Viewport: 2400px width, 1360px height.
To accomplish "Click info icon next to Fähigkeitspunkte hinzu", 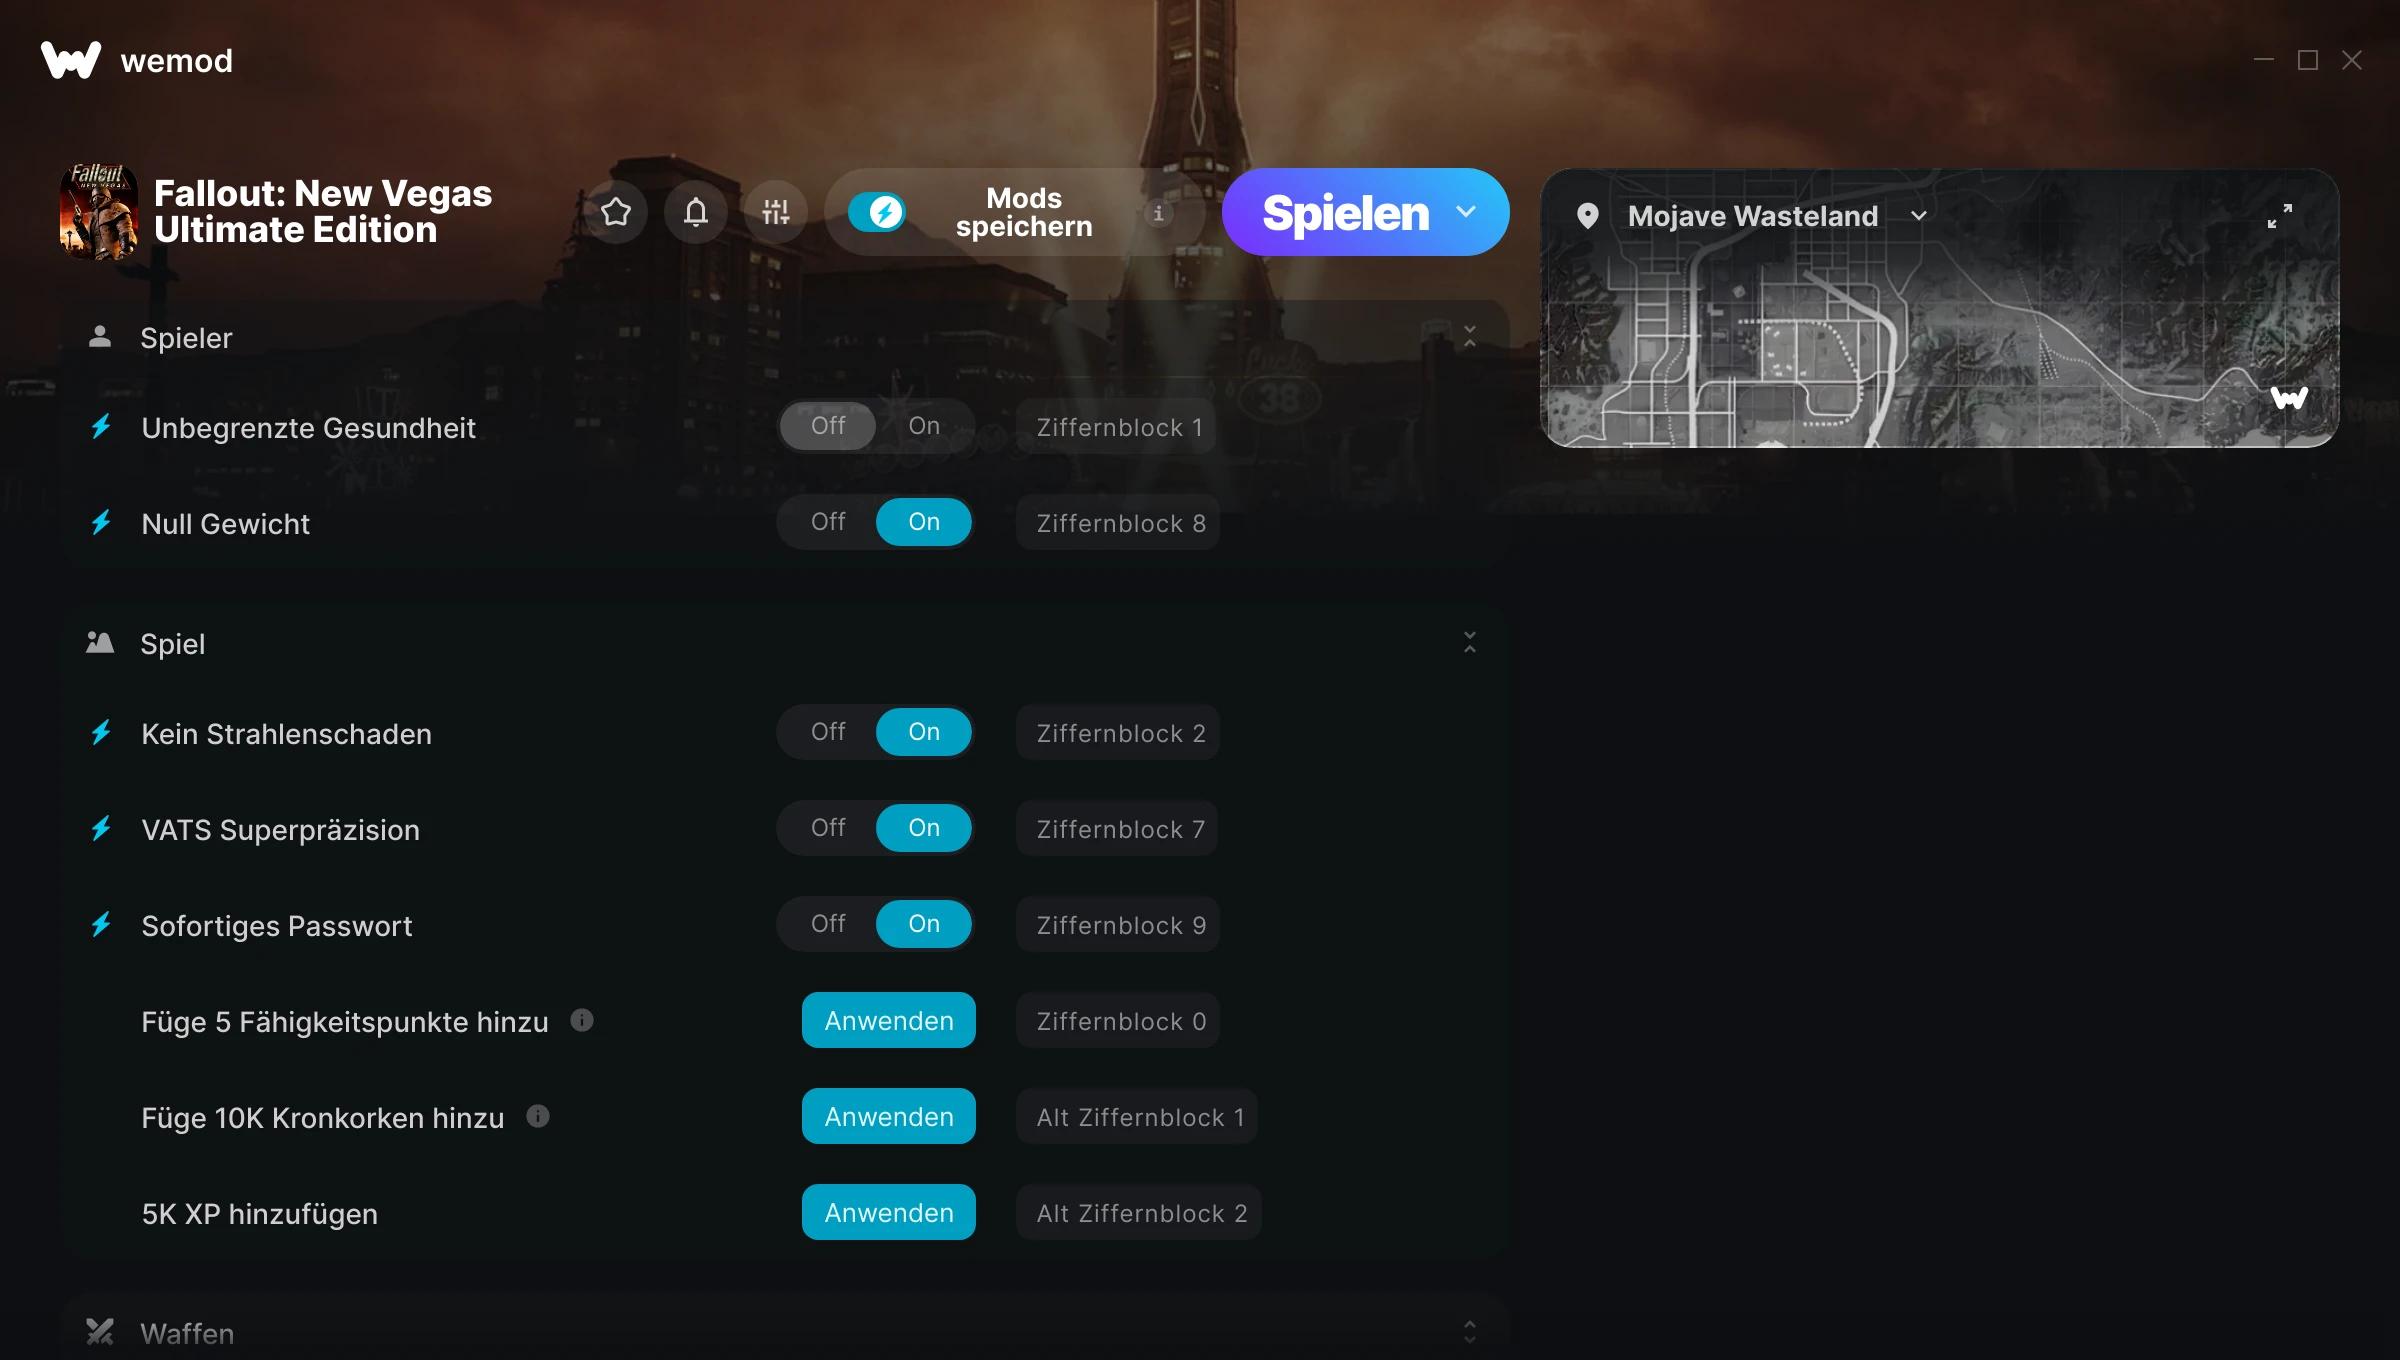I will 582,1020.
